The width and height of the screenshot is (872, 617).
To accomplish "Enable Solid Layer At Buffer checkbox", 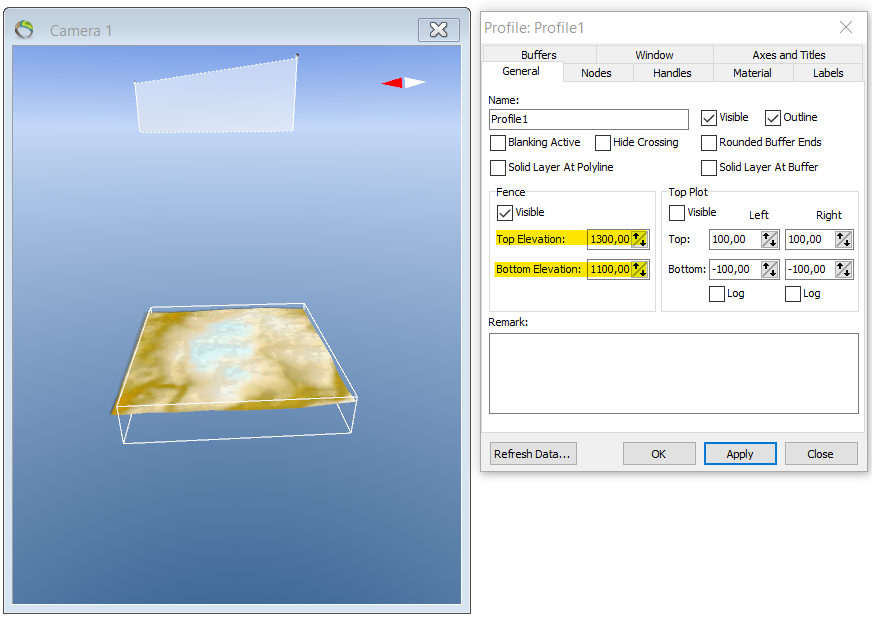I will (x=708, y=167).
